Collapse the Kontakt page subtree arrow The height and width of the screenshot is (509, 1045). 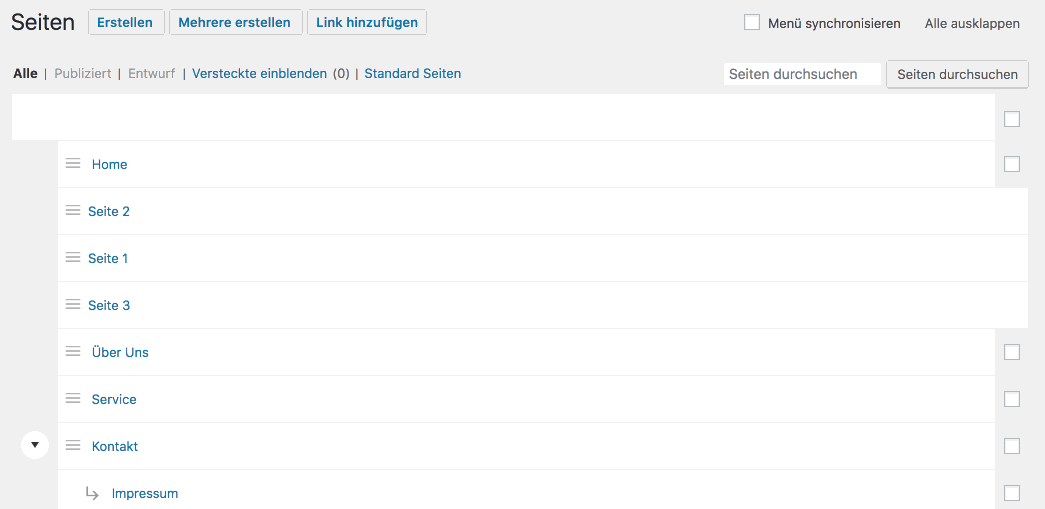pos(35,445)
